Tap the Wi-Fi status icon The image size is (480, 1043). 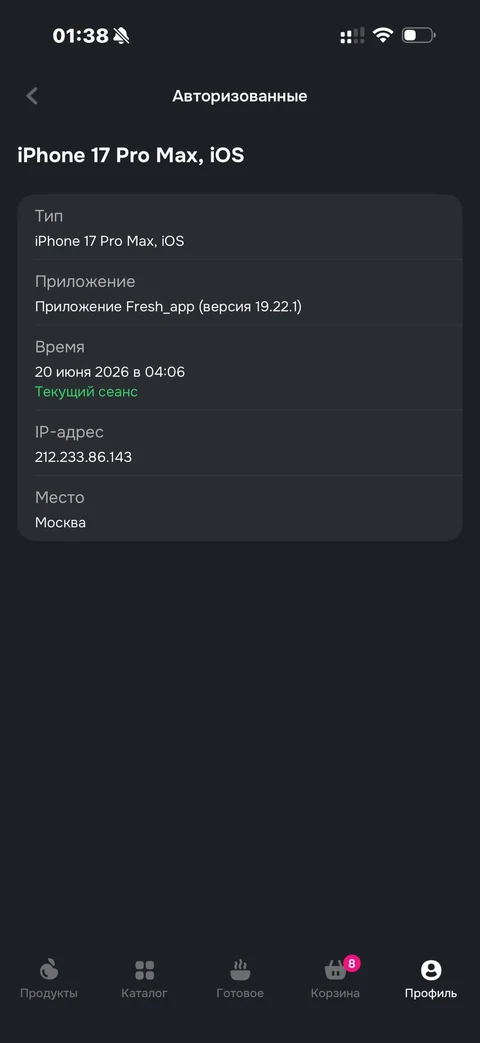point(383,35)
